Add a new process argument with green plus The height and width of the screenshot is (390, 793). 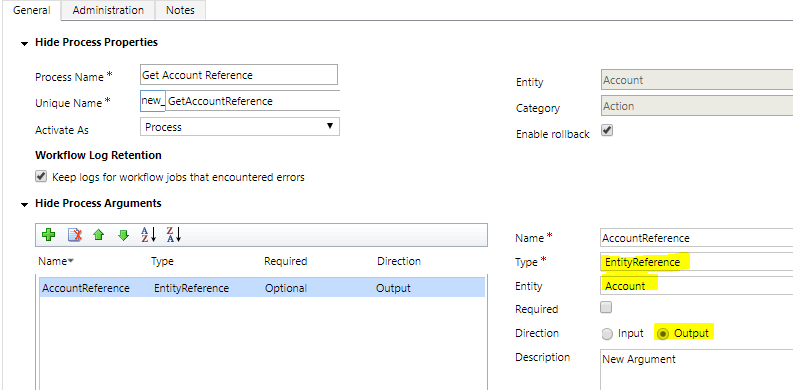click(x=49, y=235)
